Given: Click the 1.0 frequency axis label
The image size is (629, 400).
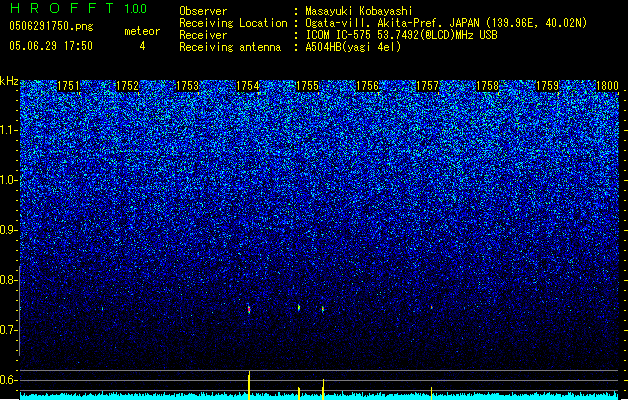Looking at the screenshot, I should coord(9,180).
